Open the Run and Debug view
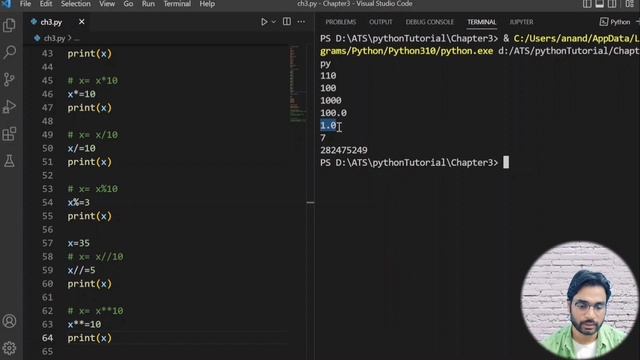Screen dimensions: 640x360 9,107
